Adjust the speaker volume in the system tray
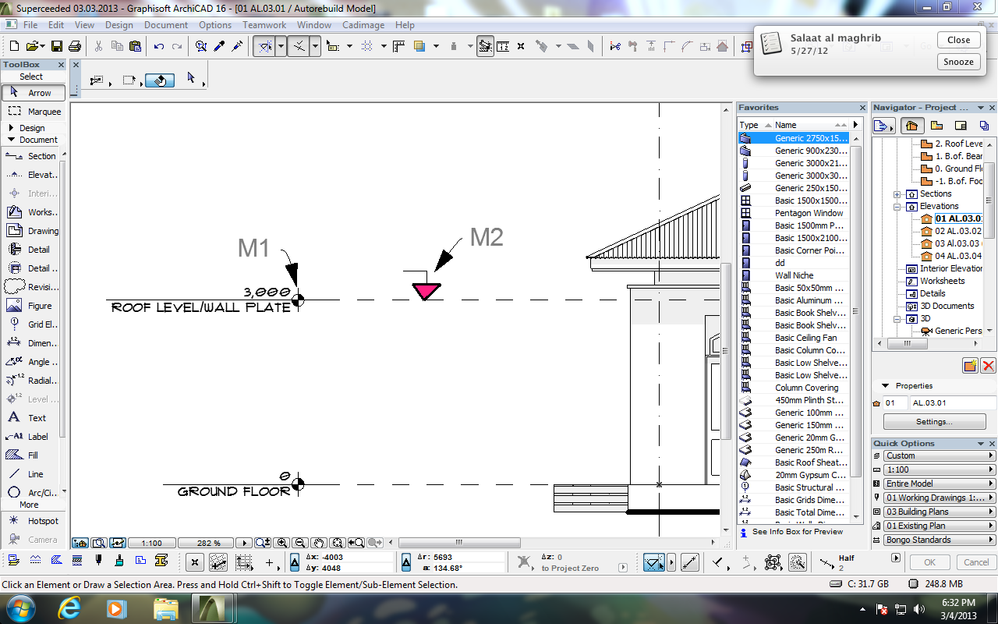Screen dimensions: 998x624 [x=920, y=607]
